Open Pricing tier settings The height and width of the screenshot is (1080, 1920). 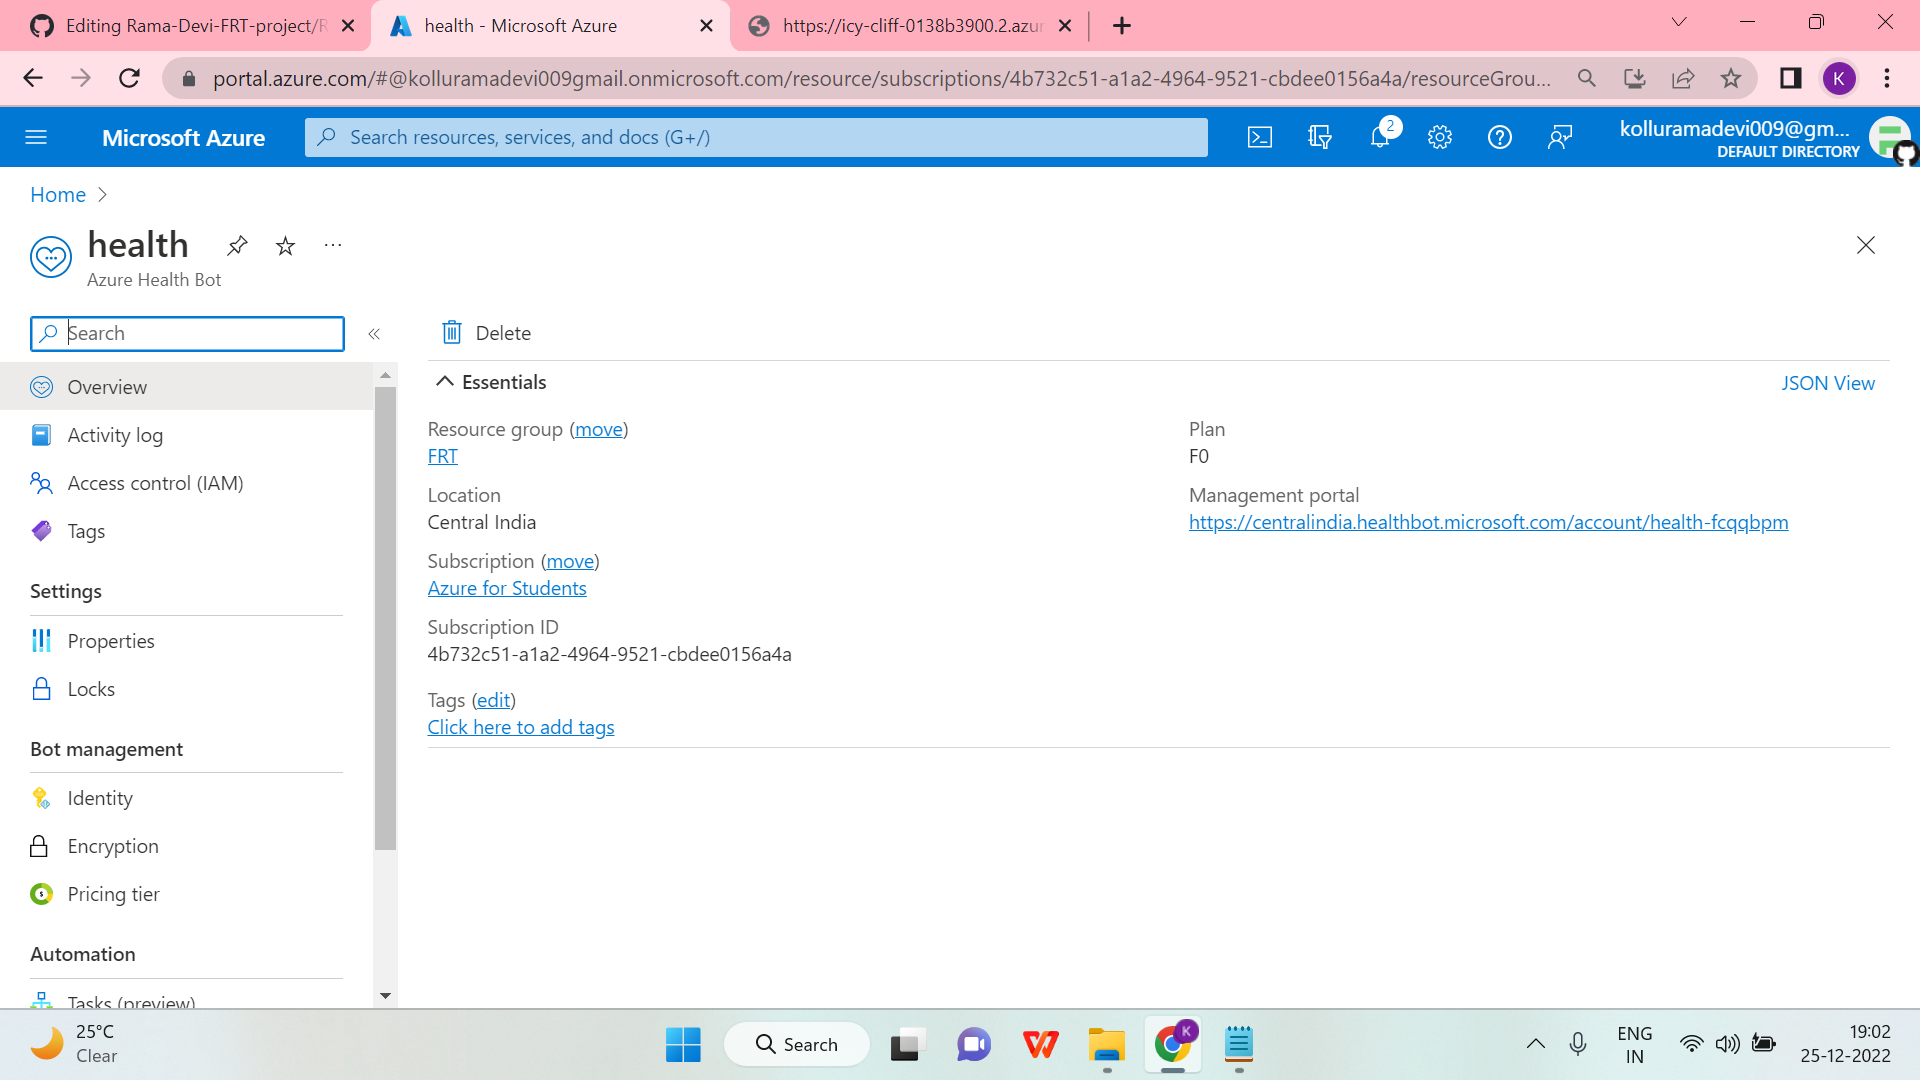pos(113,893)
